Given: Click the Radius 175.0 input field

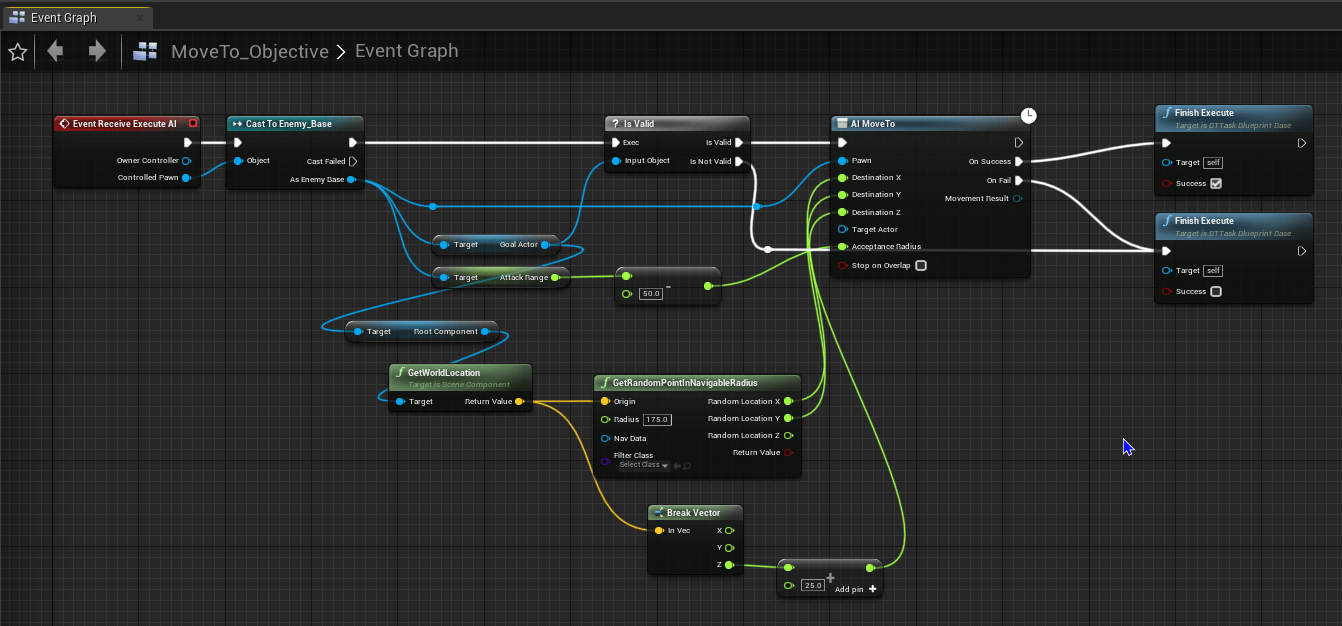Looking at the screenshot, I should click(x=657, y=420).
